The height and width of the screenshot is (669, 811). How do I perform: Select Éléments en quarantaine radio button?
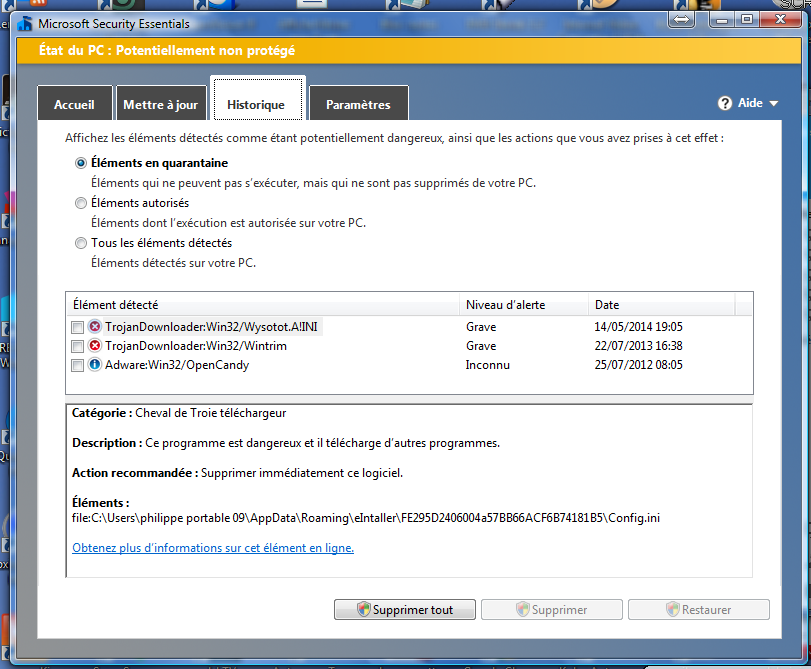tap(81, 163)
